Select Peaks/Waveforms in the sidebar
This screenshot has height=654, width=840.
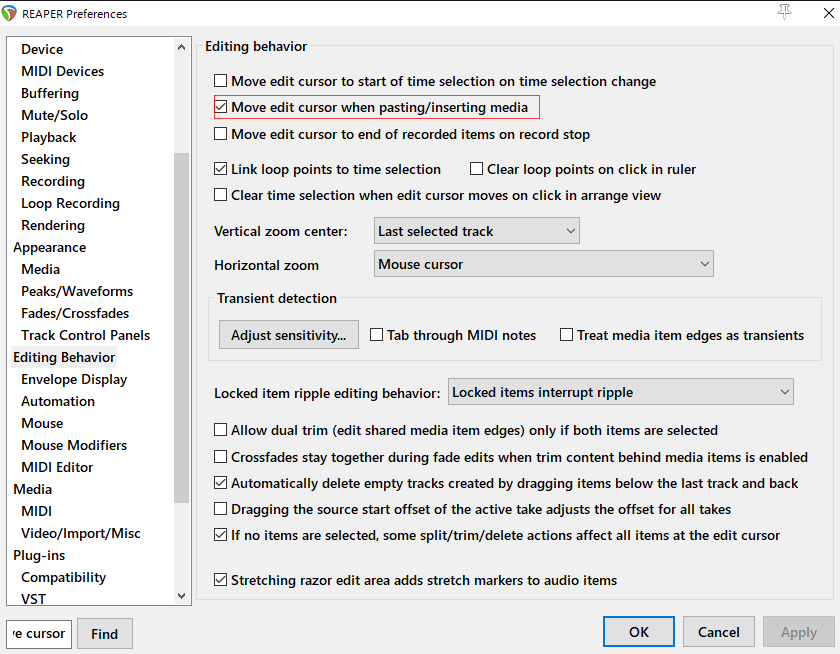coord(77,291)
